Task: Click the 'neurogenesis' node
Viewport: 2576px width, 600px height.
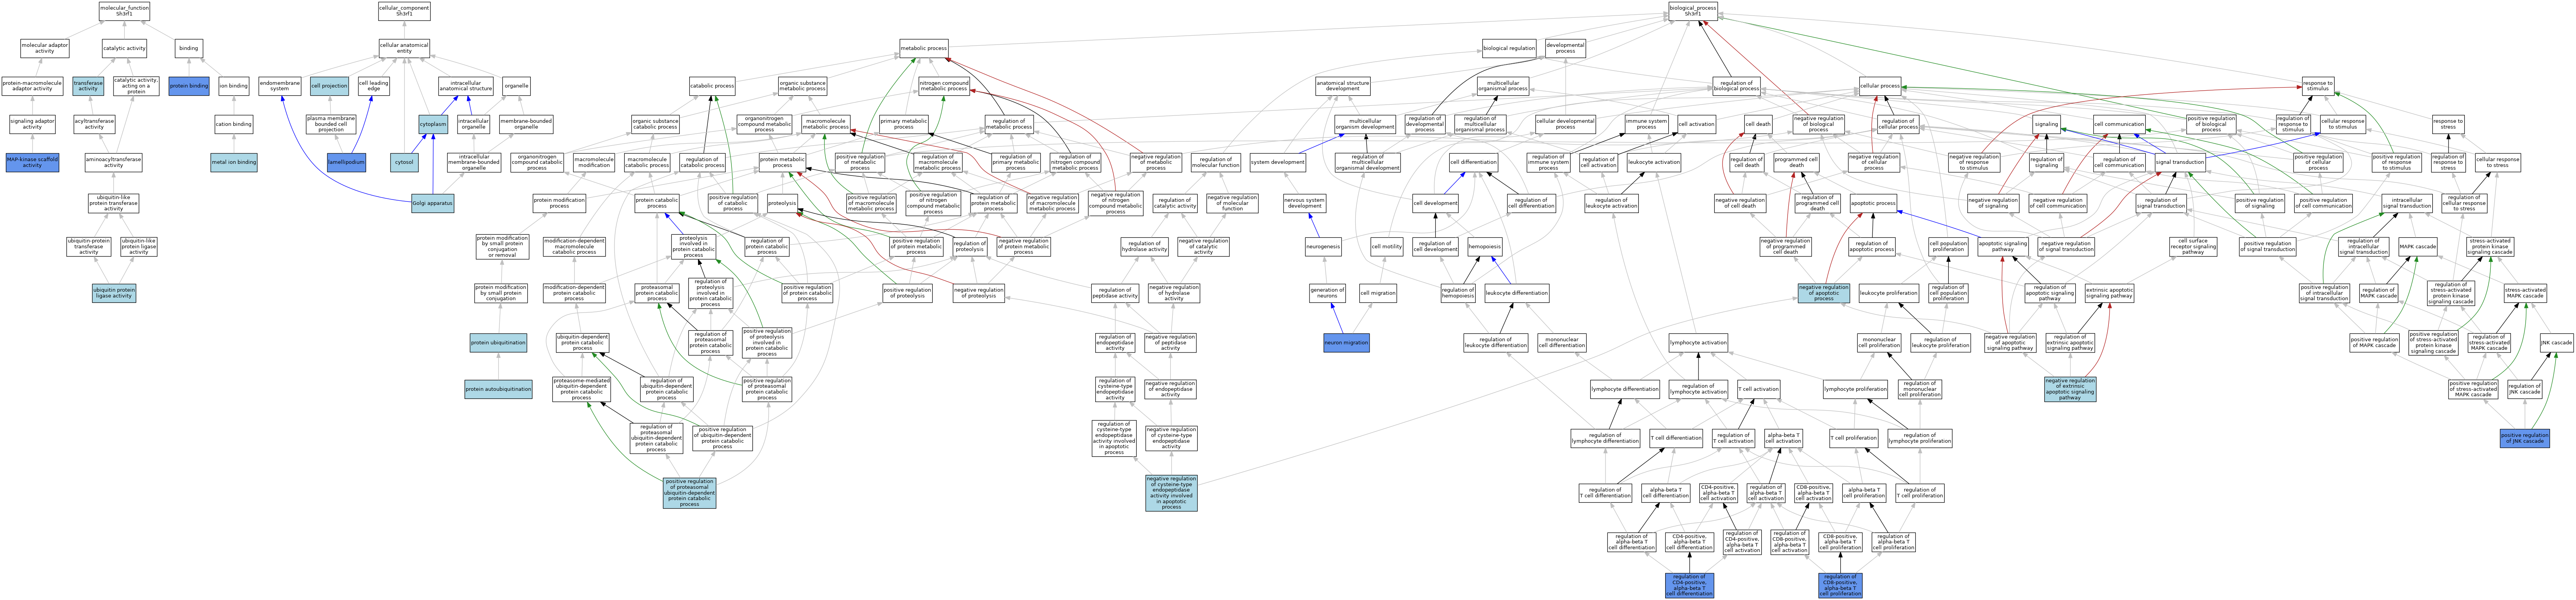Action: pos(1323,246)
